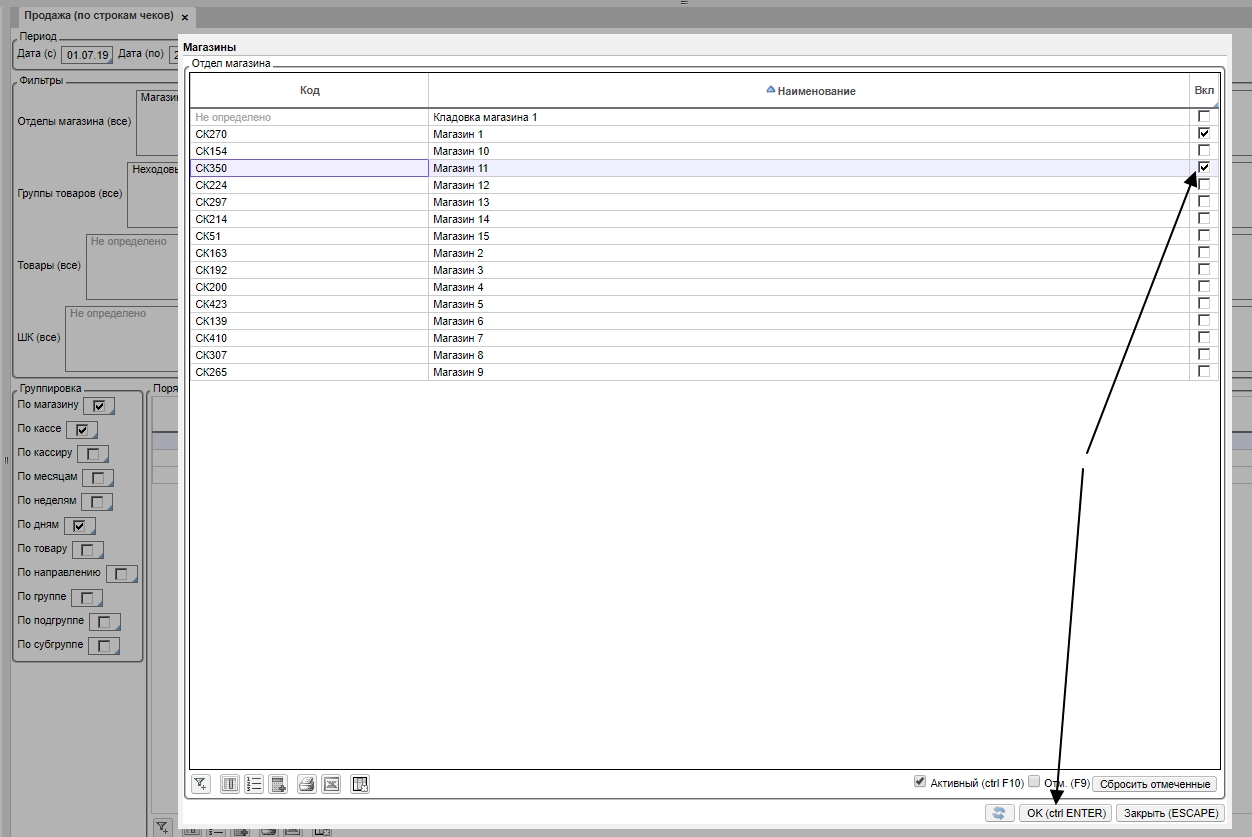
Task: Click the filter icon in dialog toolbar
Action: 201,784
